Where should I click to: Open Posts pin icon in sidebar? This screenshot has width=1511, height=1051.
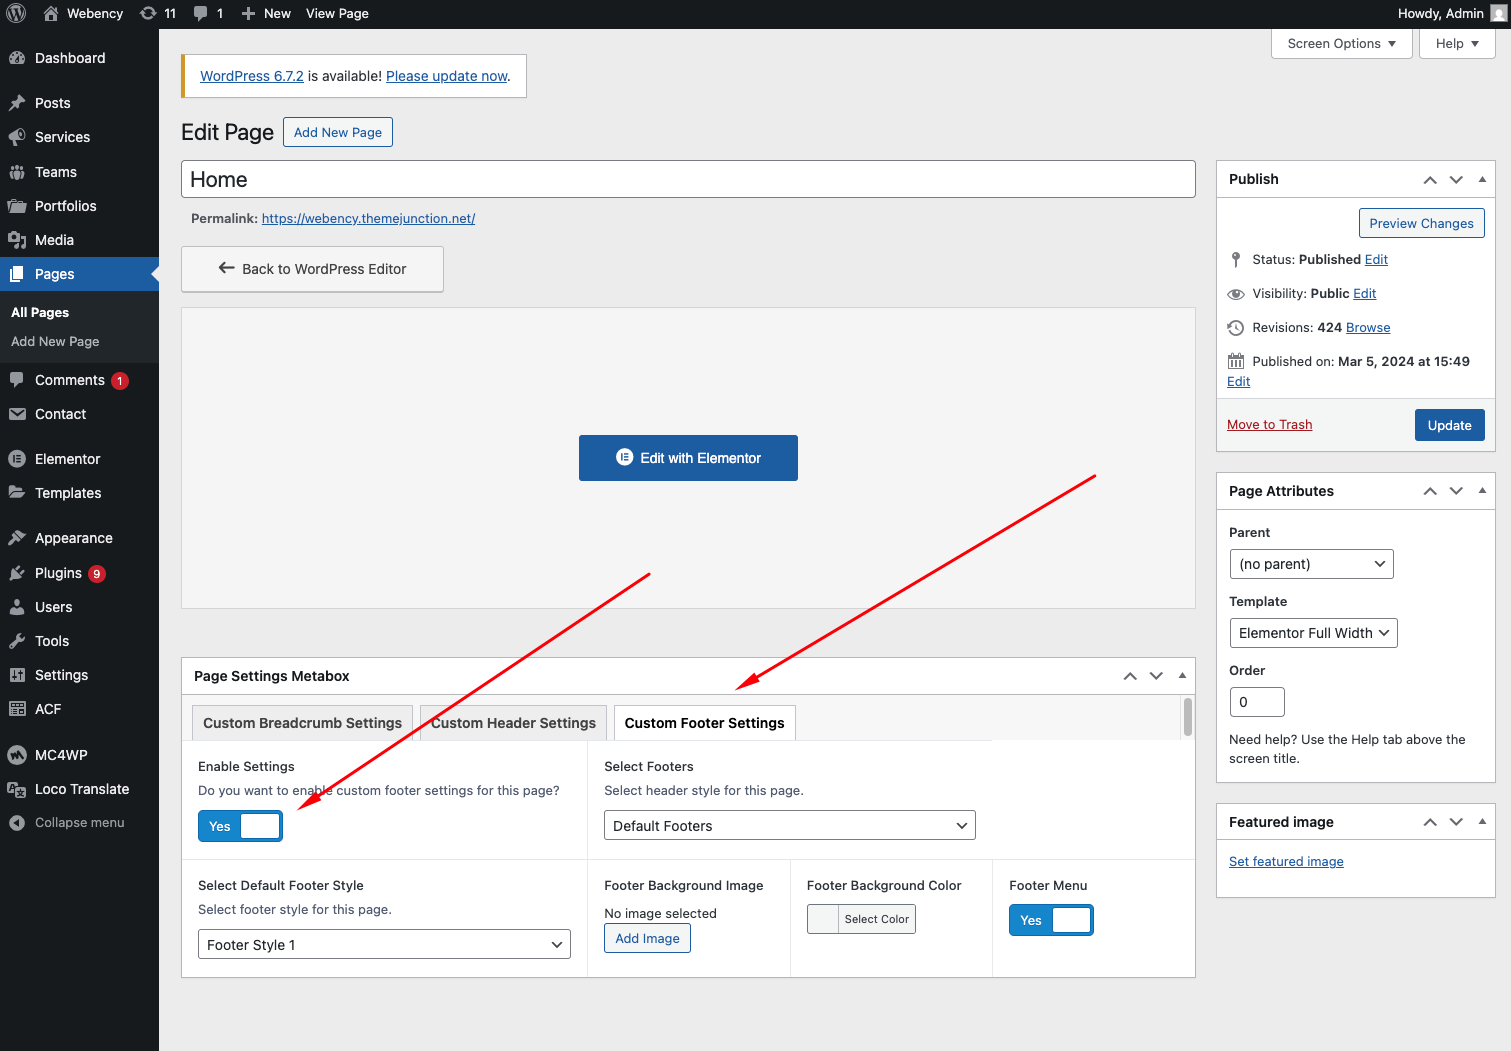(17, 103)
